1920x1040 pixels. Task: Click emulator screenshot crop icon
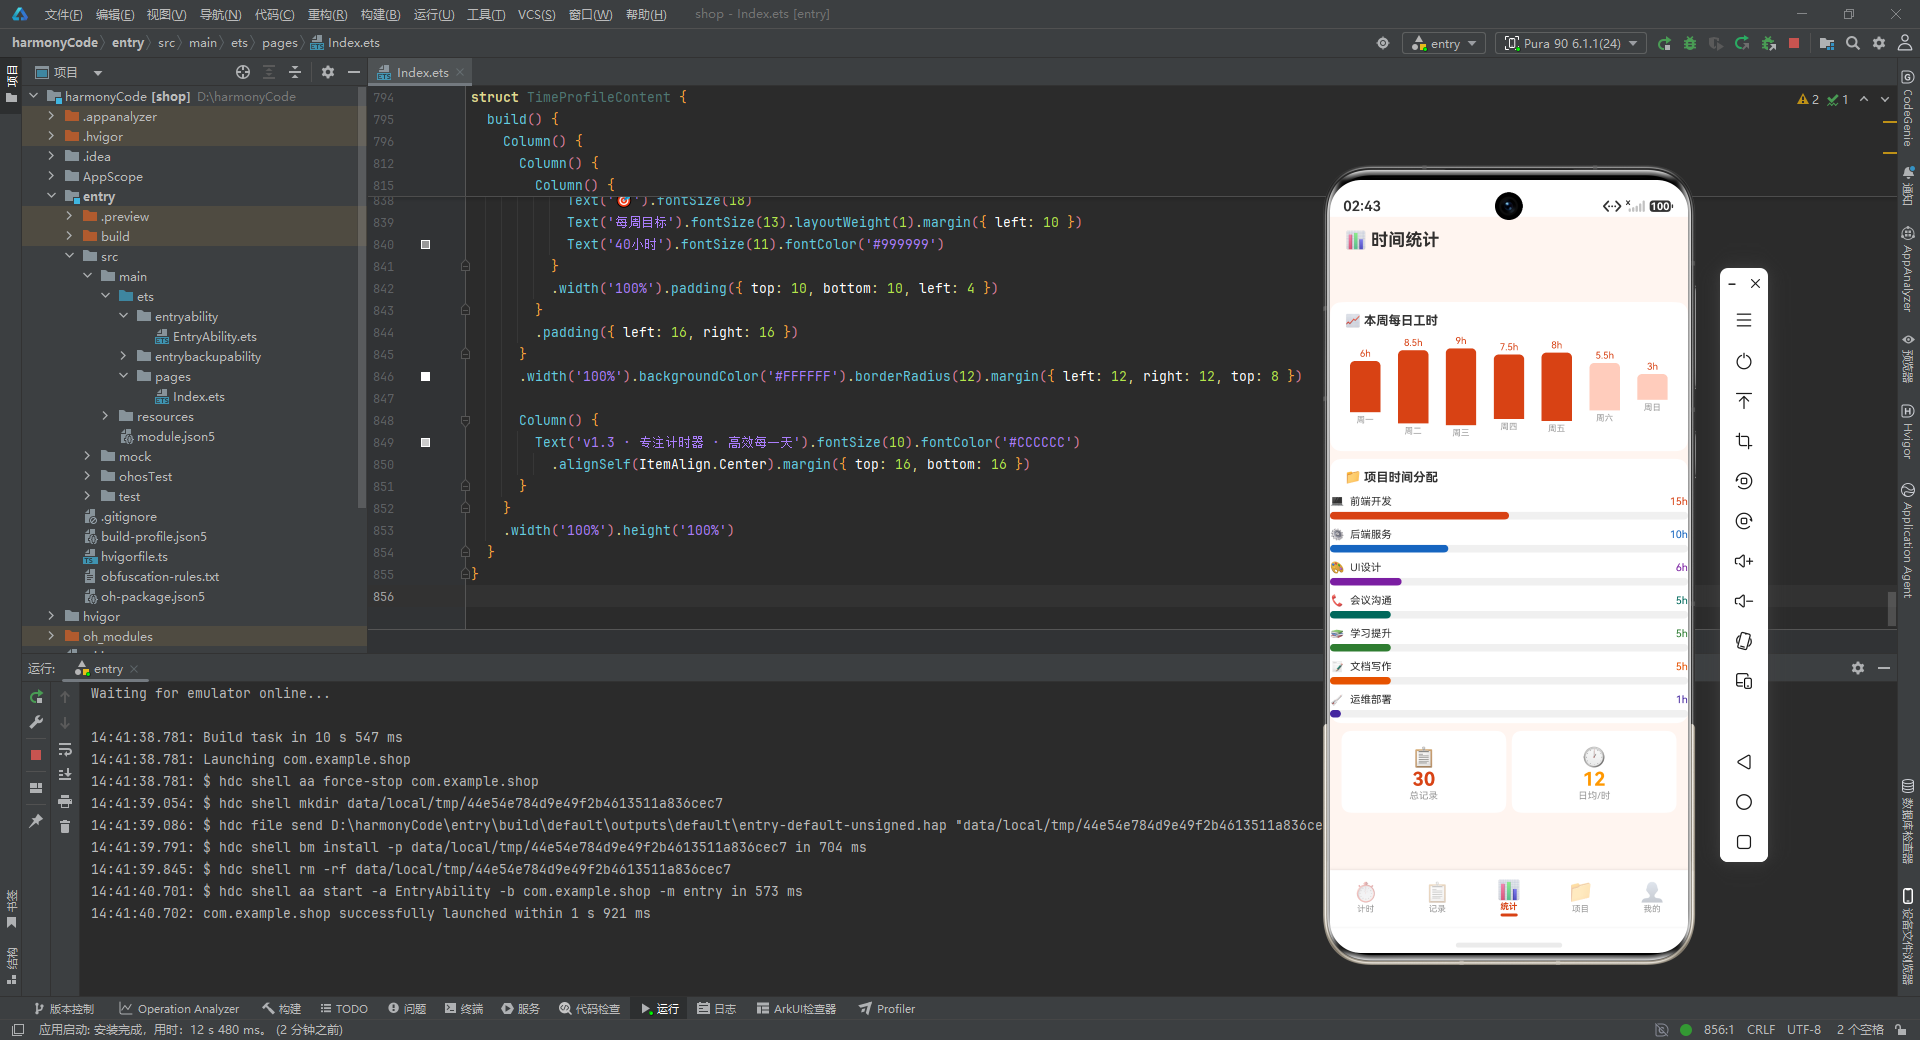pyautogui.click(x=1744, y=441)
